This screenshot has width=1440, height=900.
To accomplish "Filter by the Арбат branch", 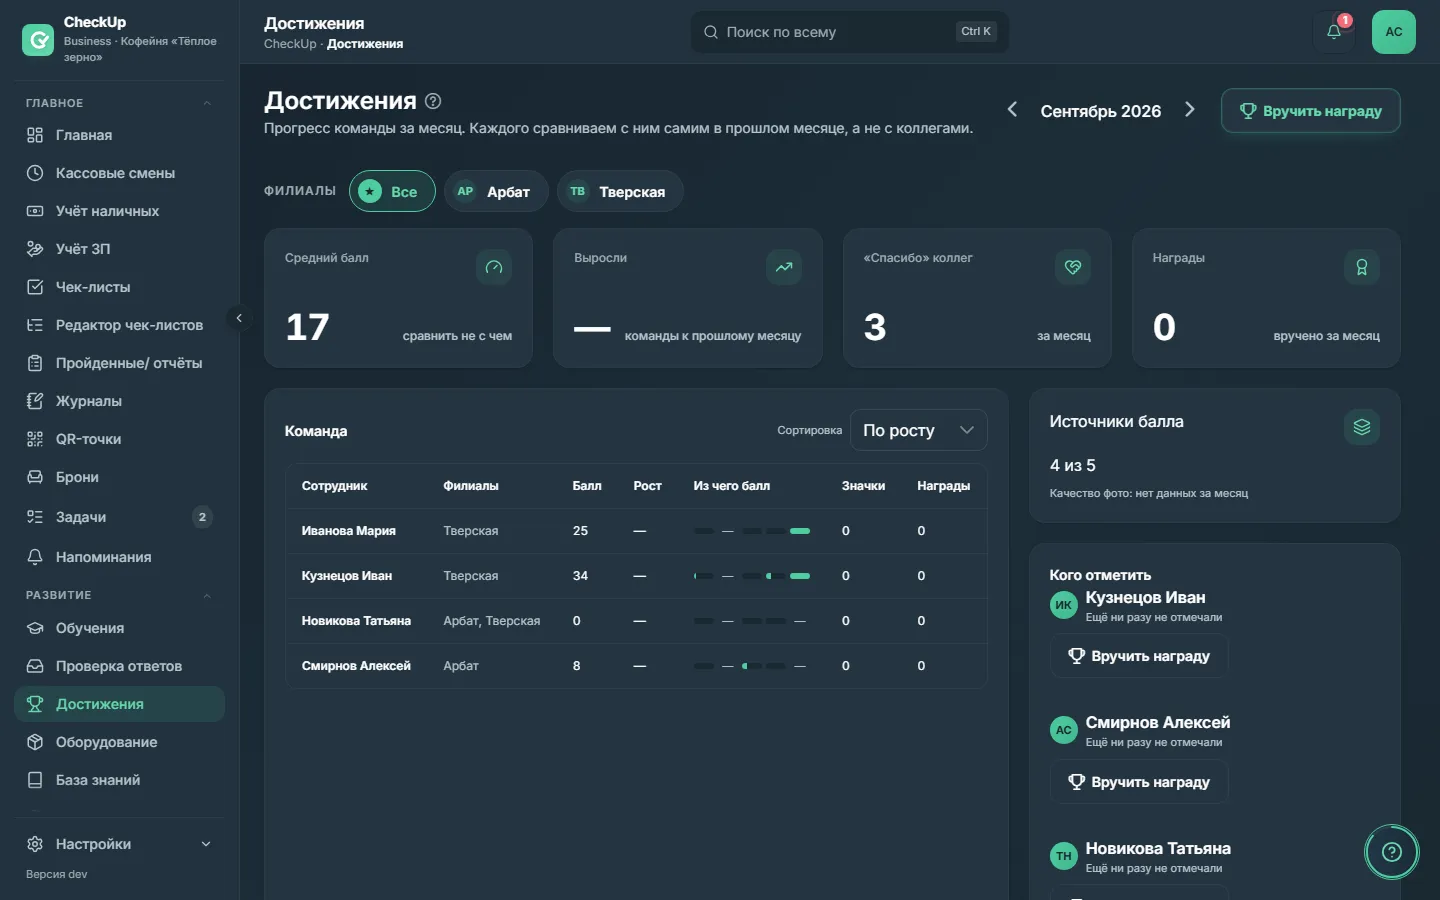I will (496, 191).
